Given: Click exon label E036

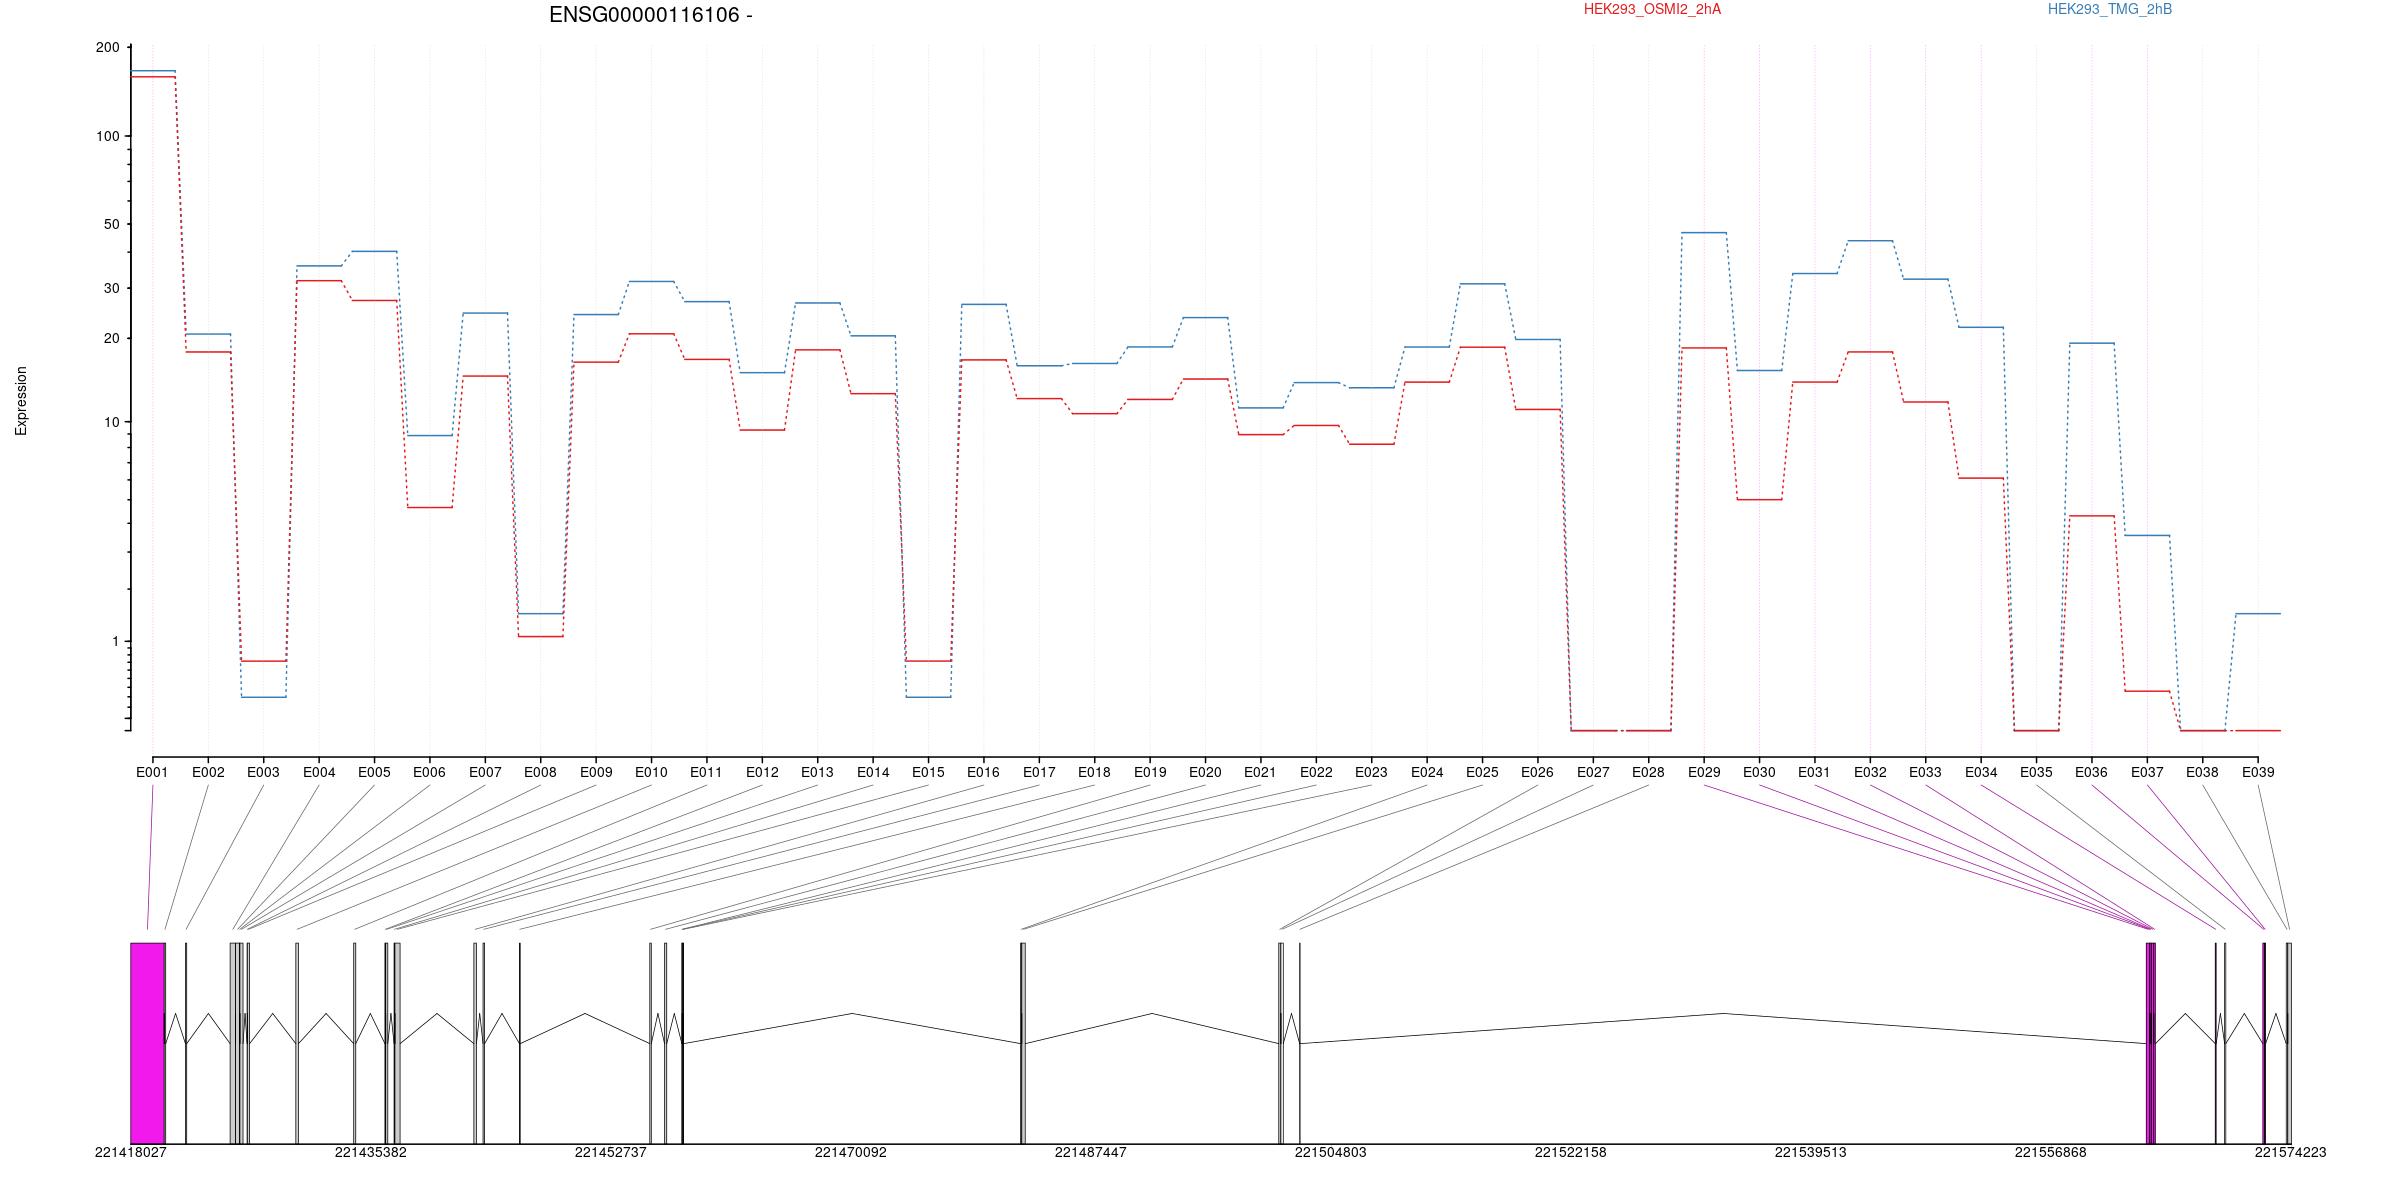Looking at the screenshot, I should pyautogui.click(x=2091, y=772).
